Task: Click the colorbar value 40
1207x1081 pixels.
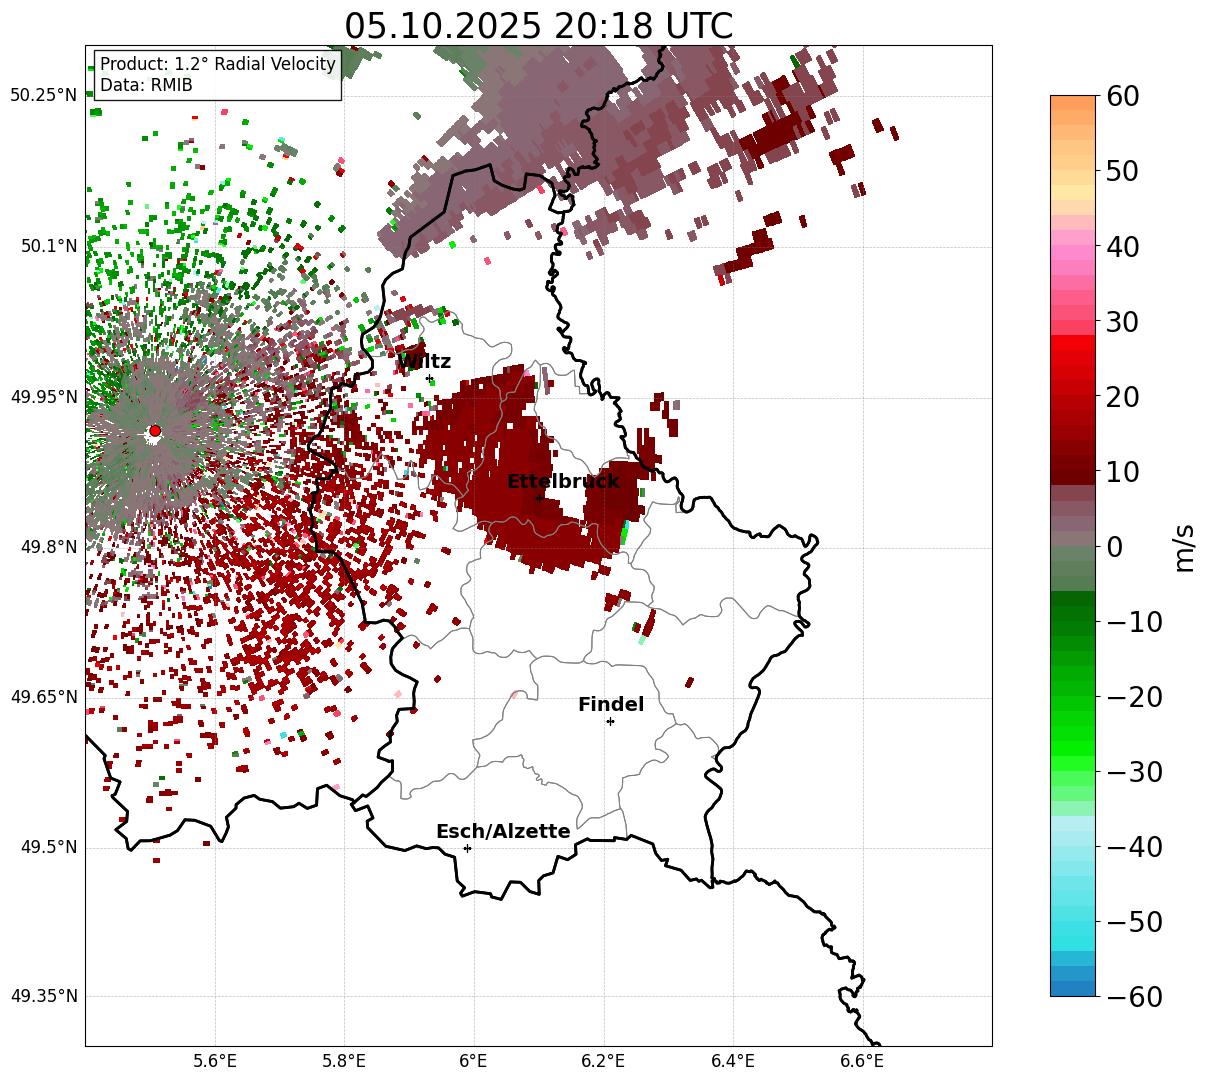Action: (1123, 246)
